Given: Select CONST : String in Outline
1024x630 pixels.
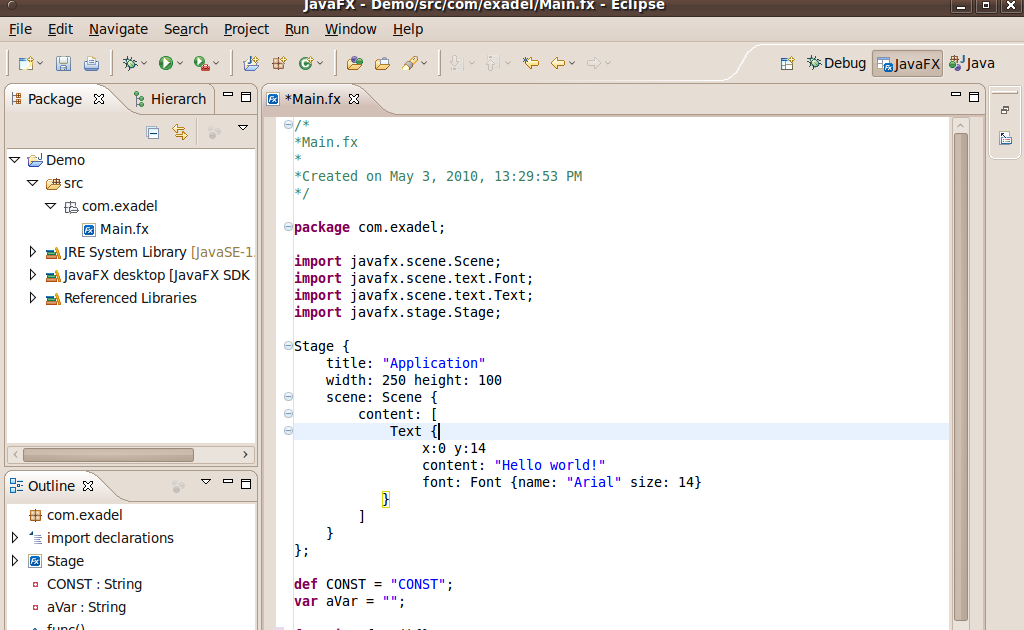Looking at the screenshot, I should 94,584.
